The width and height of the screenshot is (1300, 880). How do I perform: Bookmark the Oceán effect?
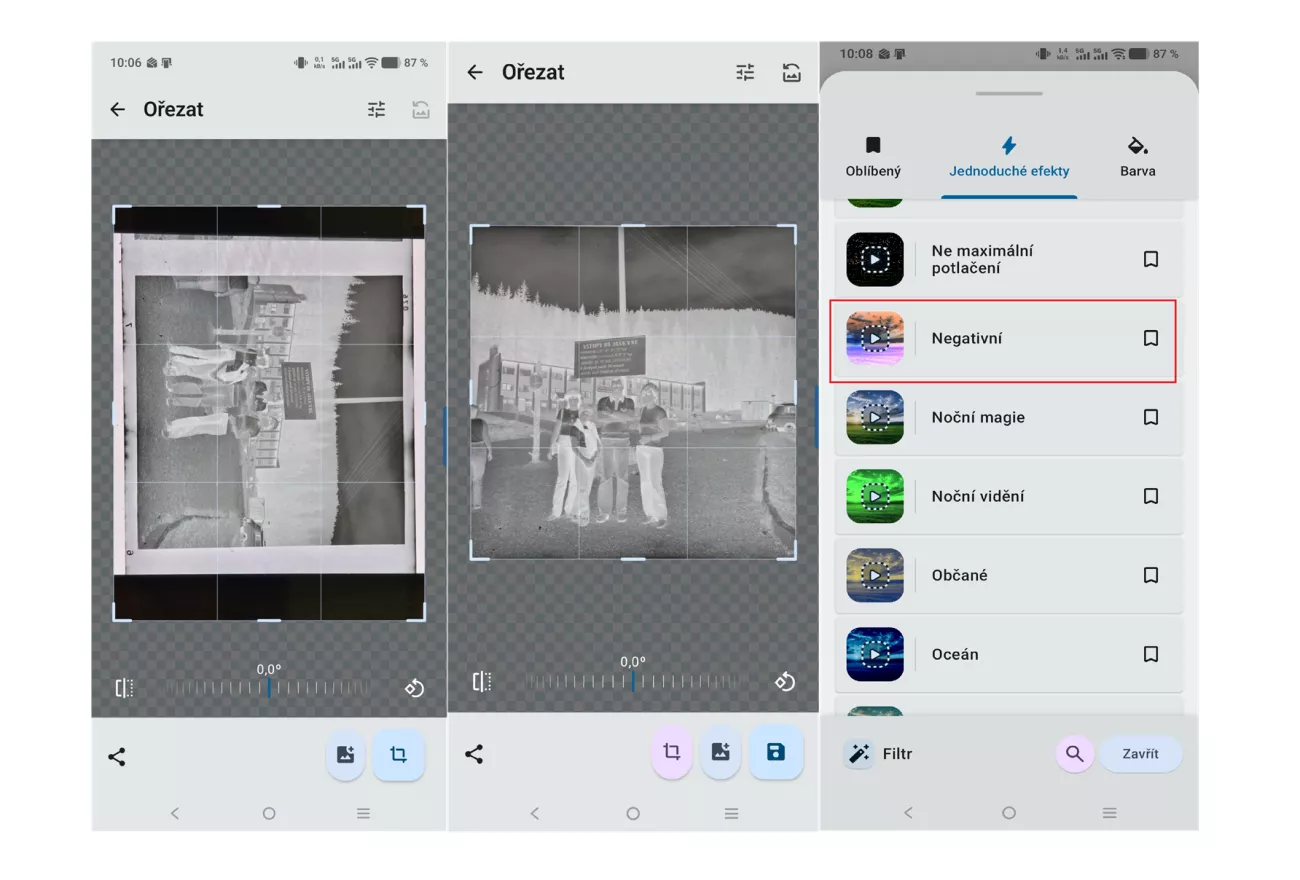coord(1151,654)
